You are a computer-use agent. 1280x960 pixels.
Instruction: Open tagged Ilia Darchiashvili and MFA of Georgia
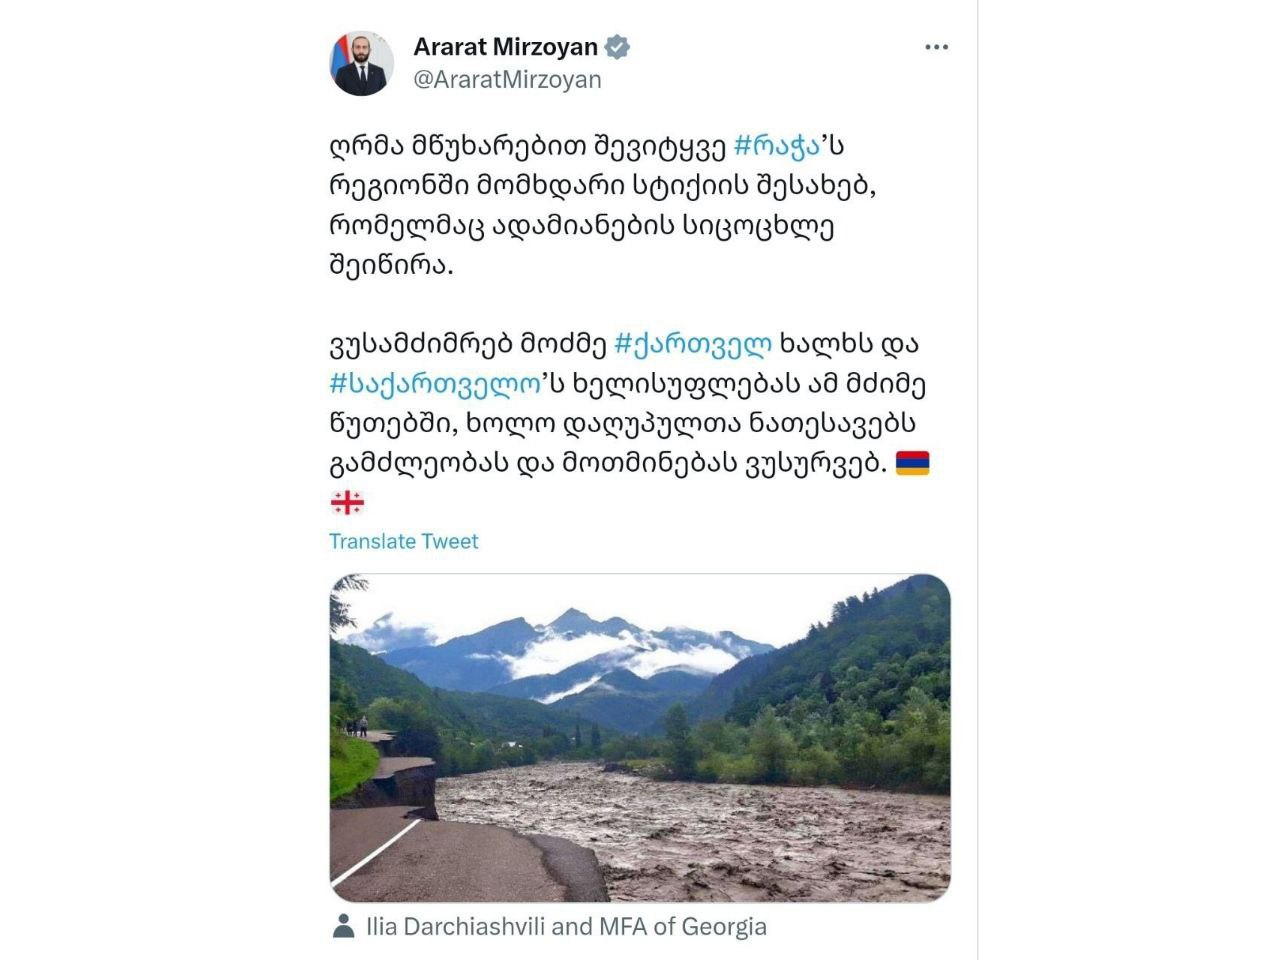[x=567, y=926]
